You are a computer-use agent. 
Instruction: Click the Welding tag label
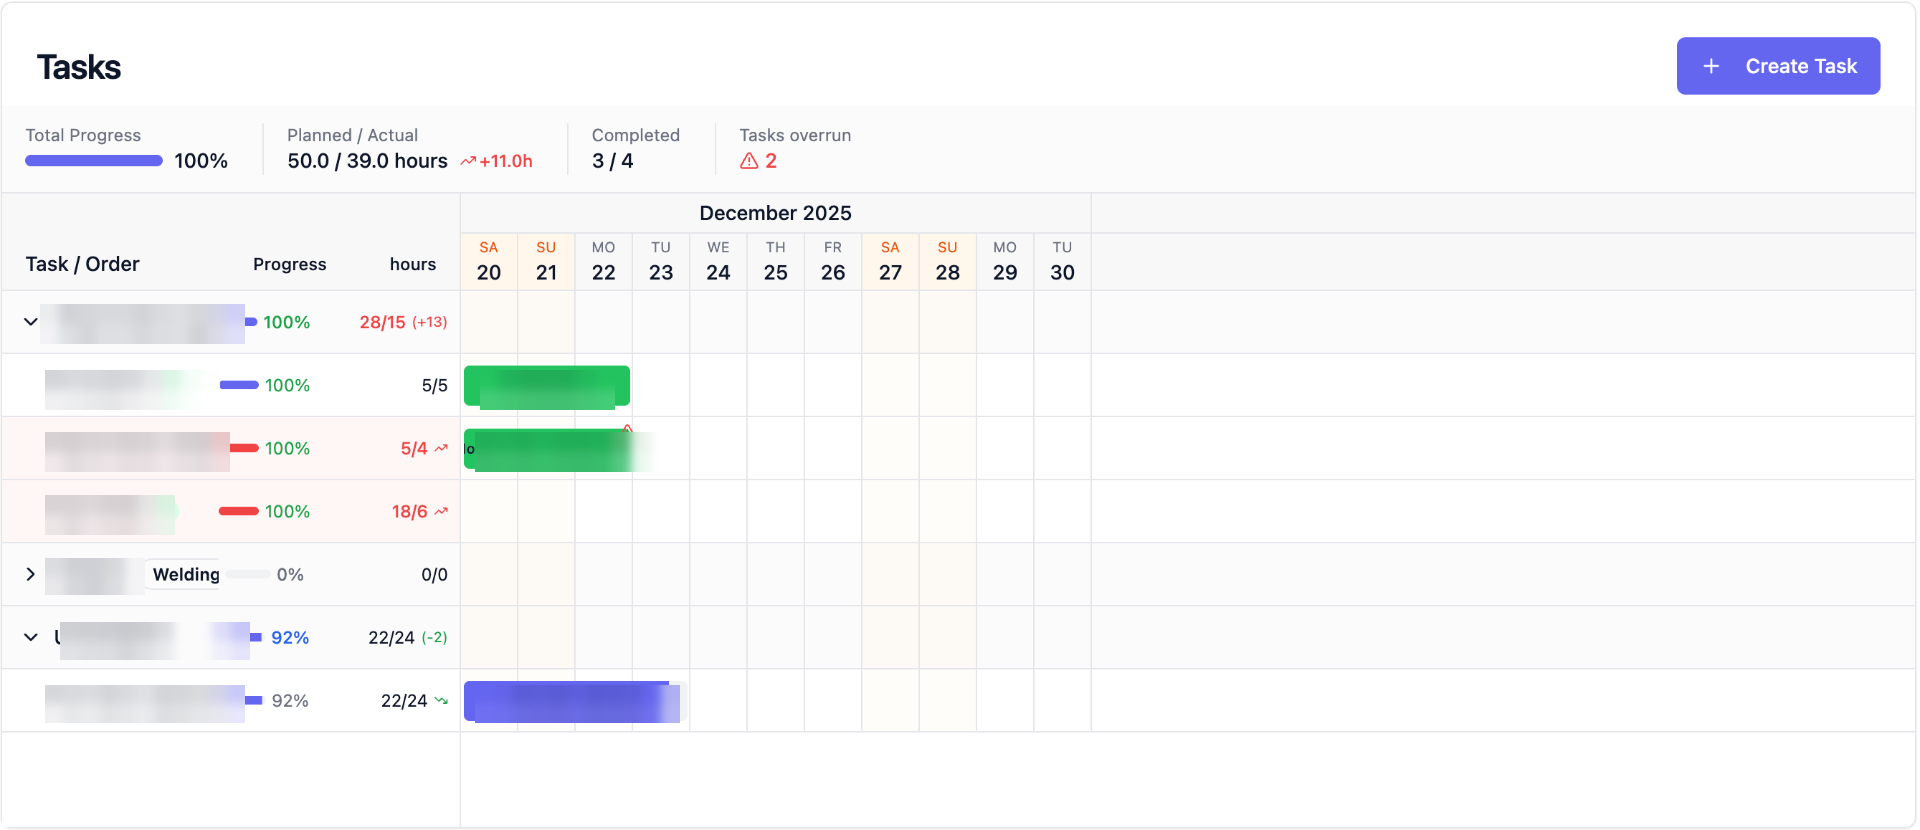click(186, 574)
